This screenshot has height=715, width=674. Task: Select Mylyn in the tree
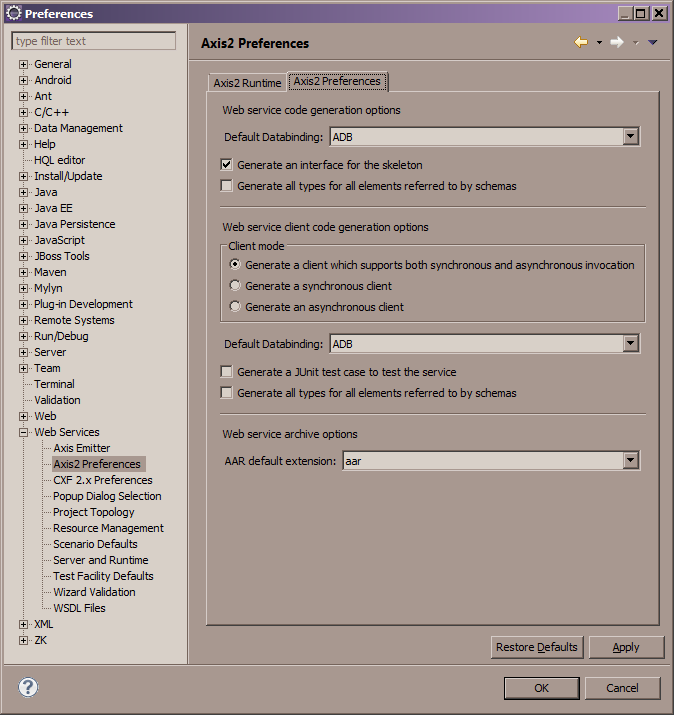pos(48,288)
